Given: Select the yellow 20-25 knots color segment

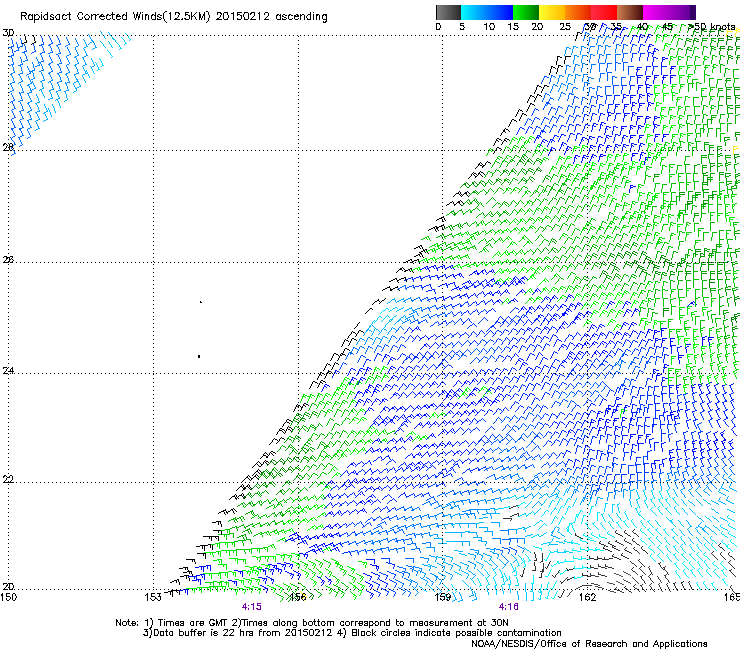Looking at the screenshot, I should point(552,12).
